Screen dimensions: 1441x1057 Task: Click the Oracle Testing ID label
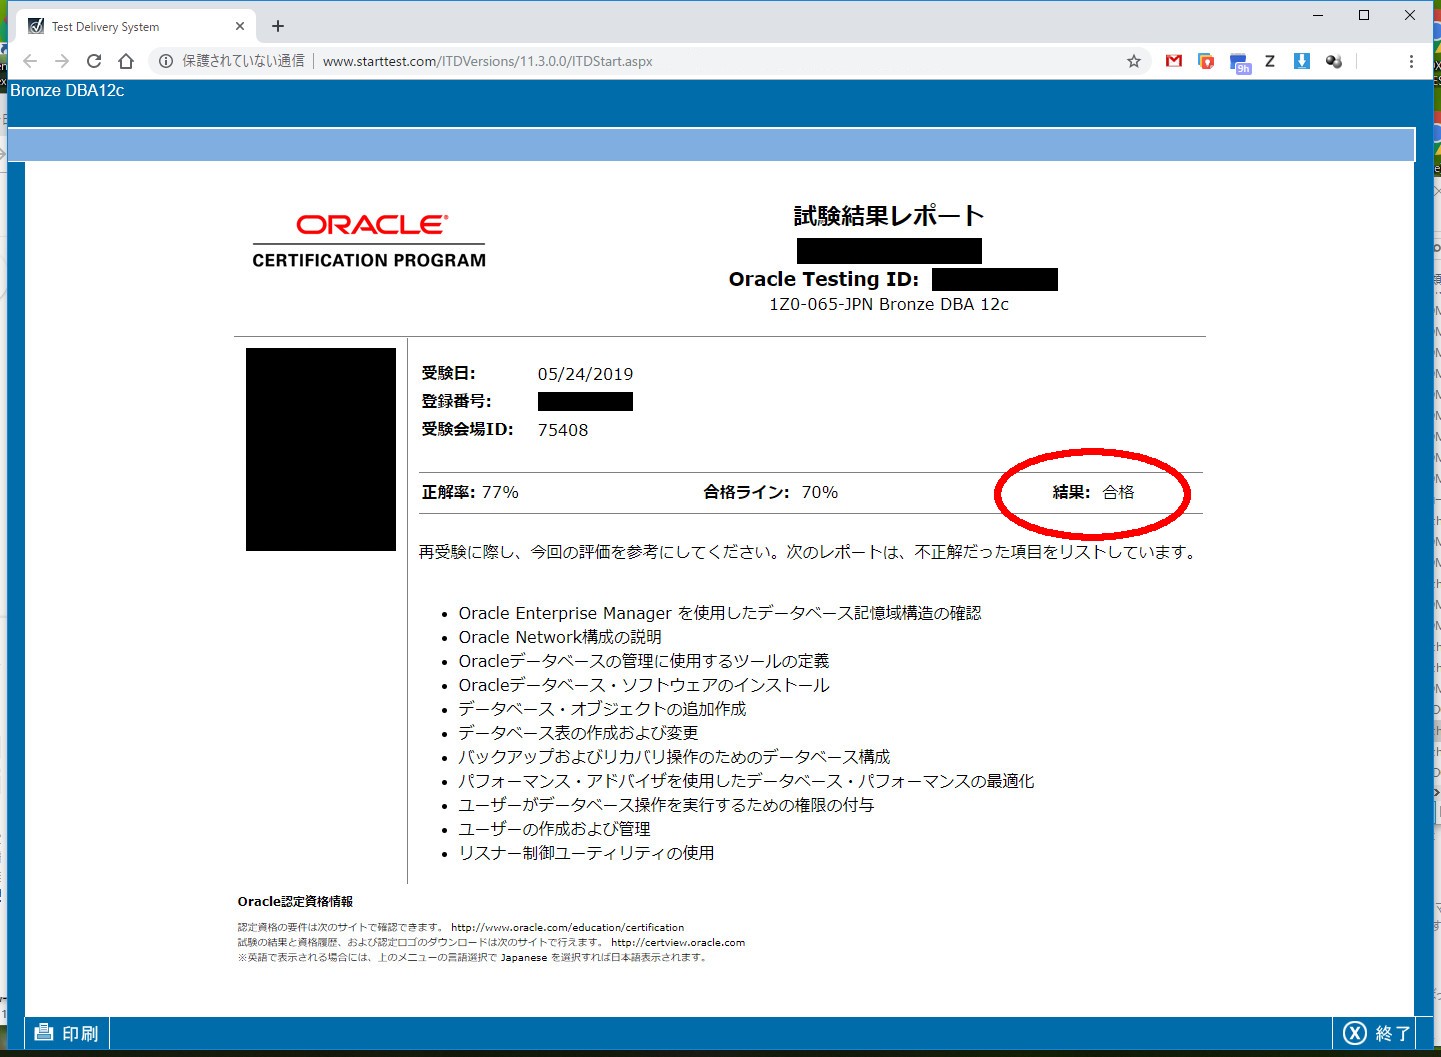tap(824, 279)
